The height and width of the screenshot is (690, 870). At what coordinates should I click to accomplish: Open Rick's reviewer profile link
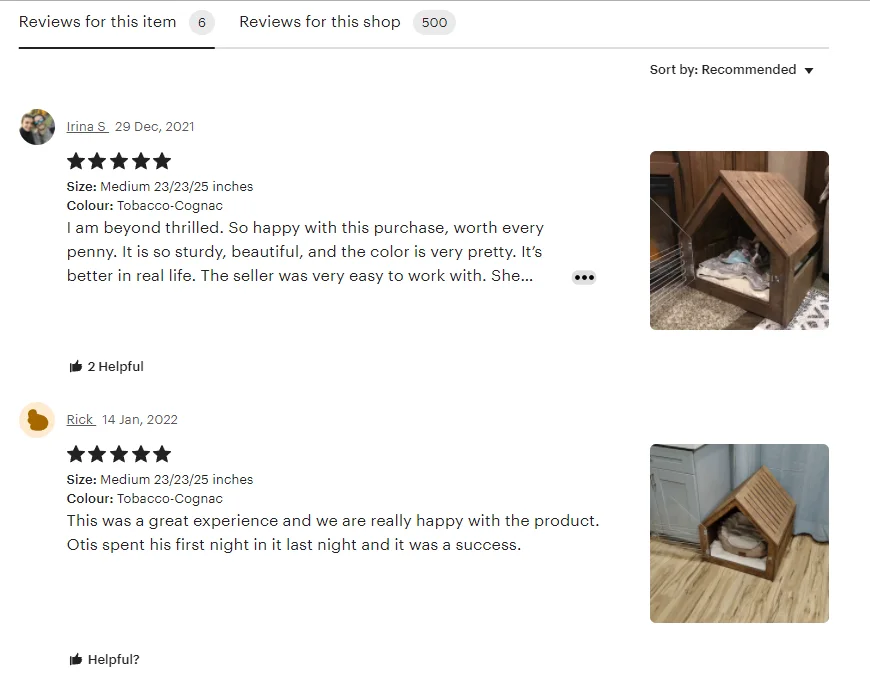pos(81,419)
